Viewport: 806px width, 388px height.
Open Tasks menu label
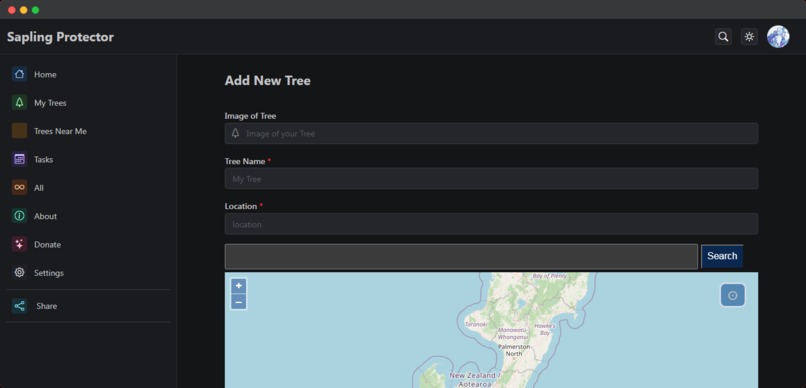[44, 159]
